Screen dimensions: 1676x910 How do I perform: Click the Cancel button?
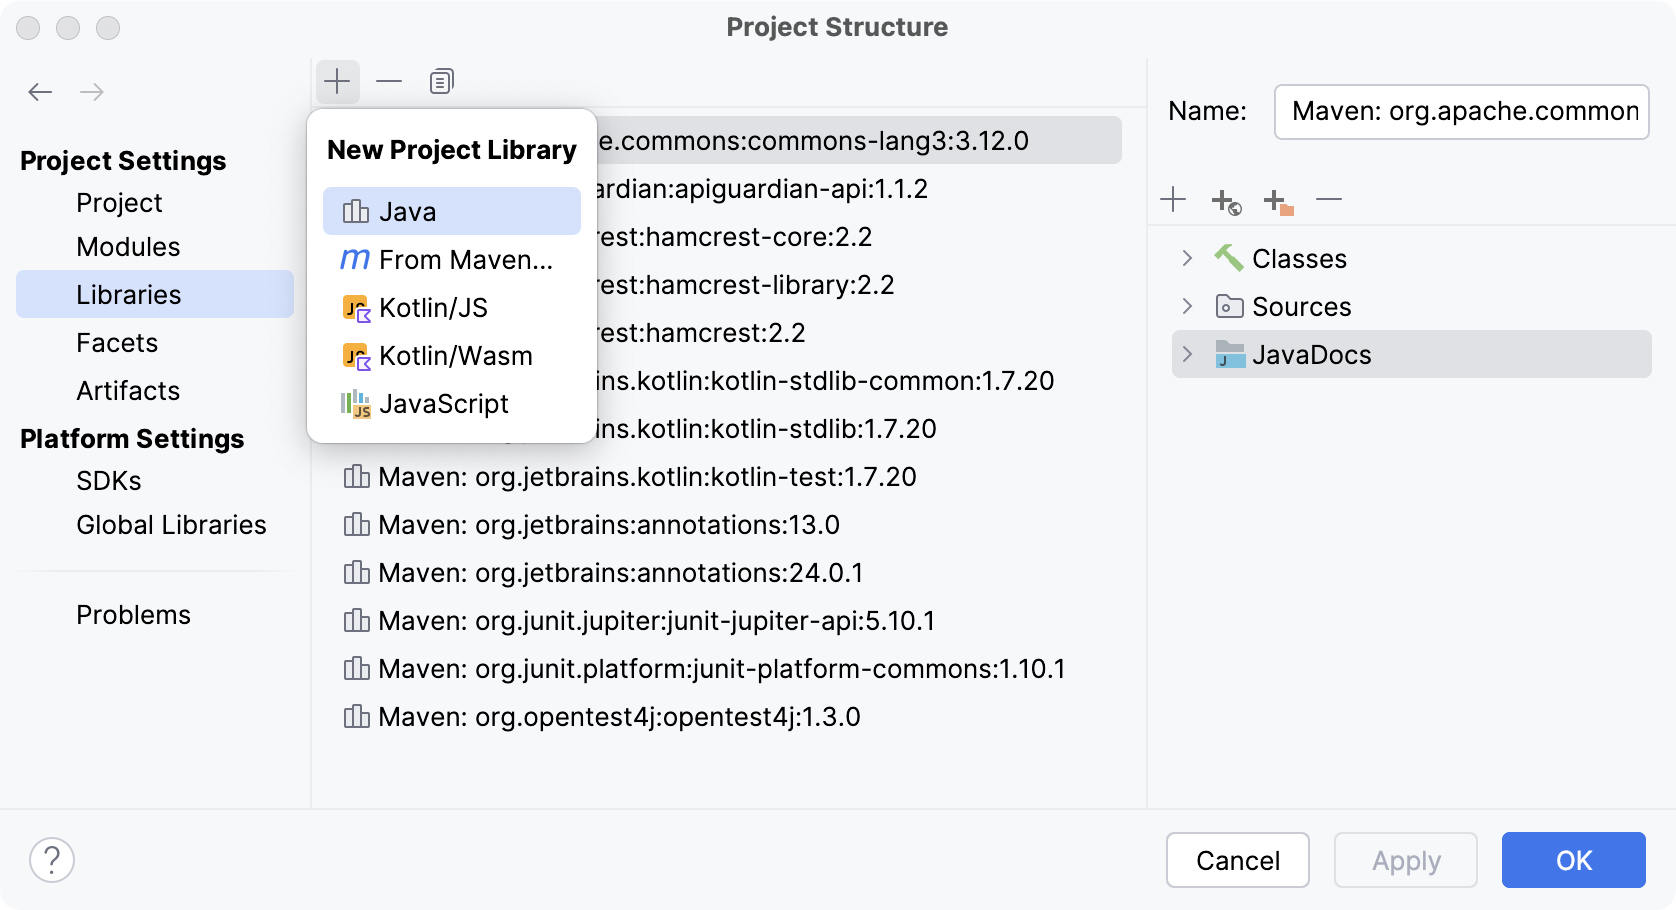coord(1238,860)
